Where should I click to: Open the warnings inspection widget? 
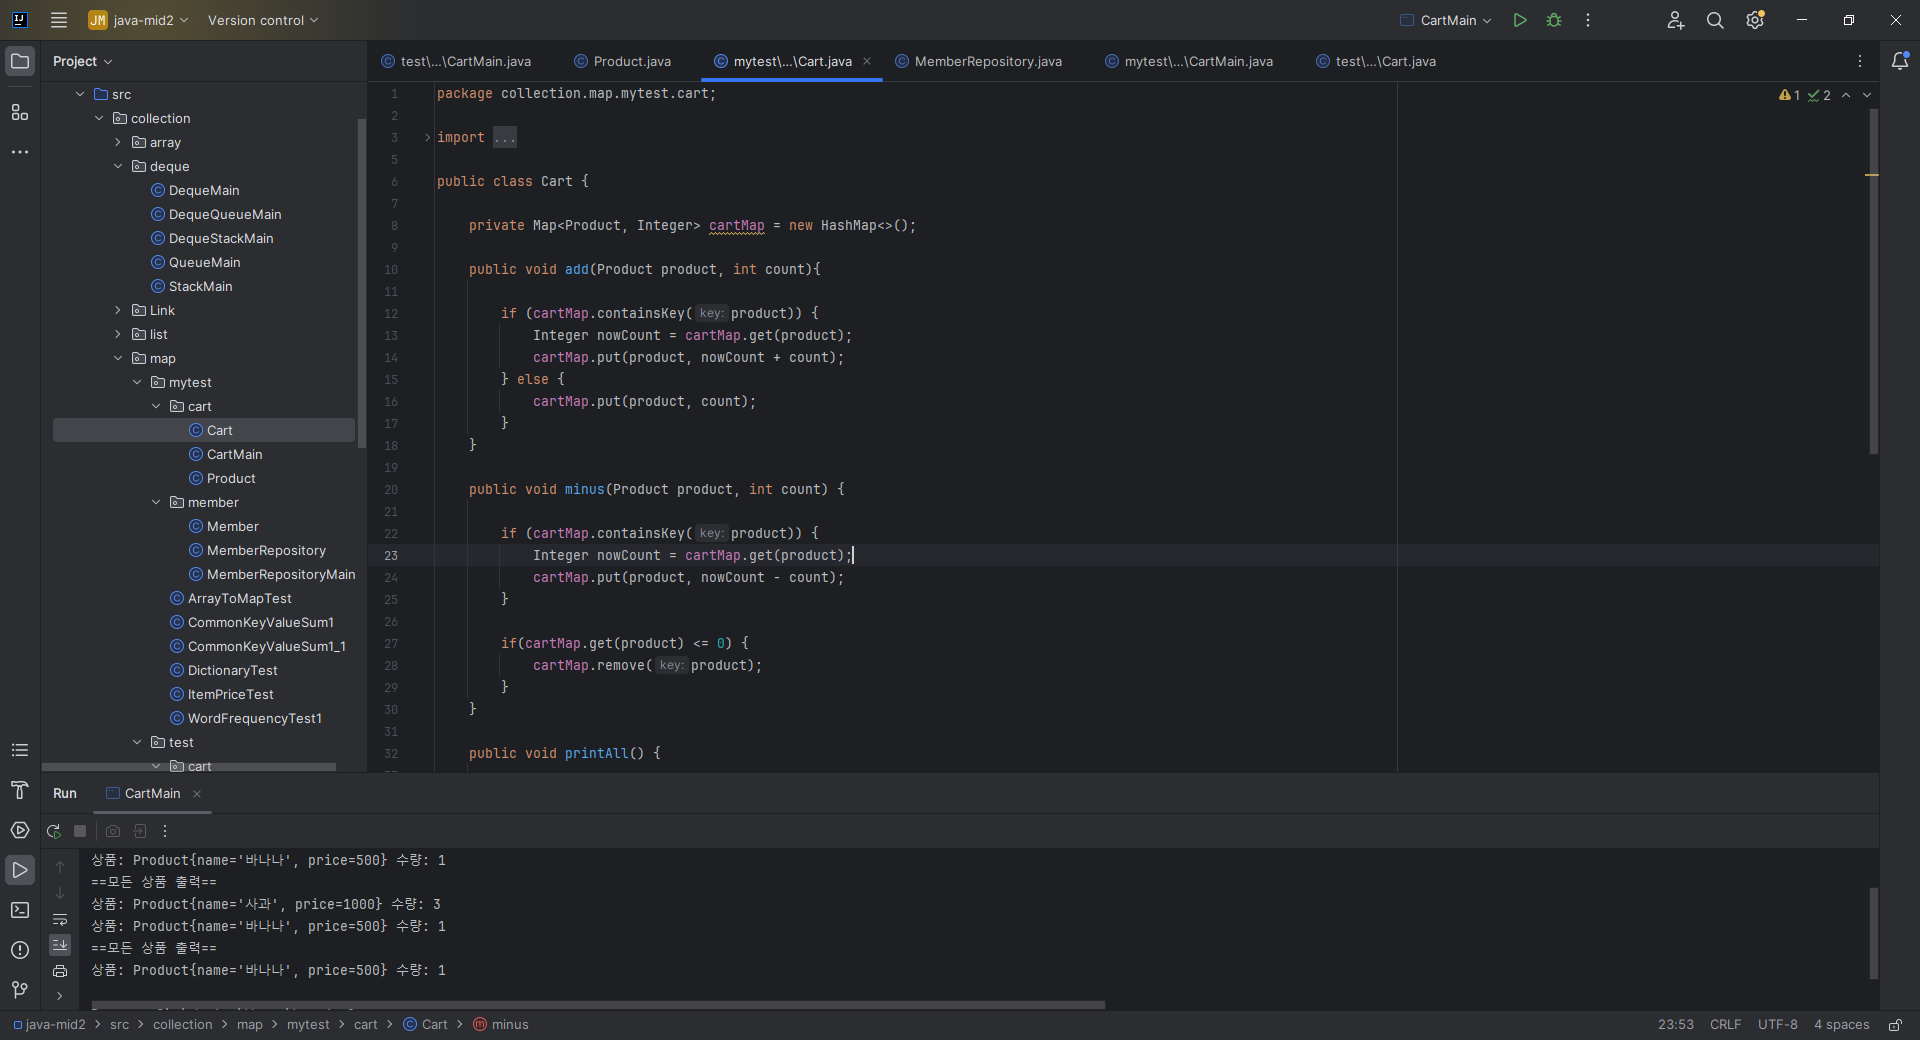pos(1804,95)
